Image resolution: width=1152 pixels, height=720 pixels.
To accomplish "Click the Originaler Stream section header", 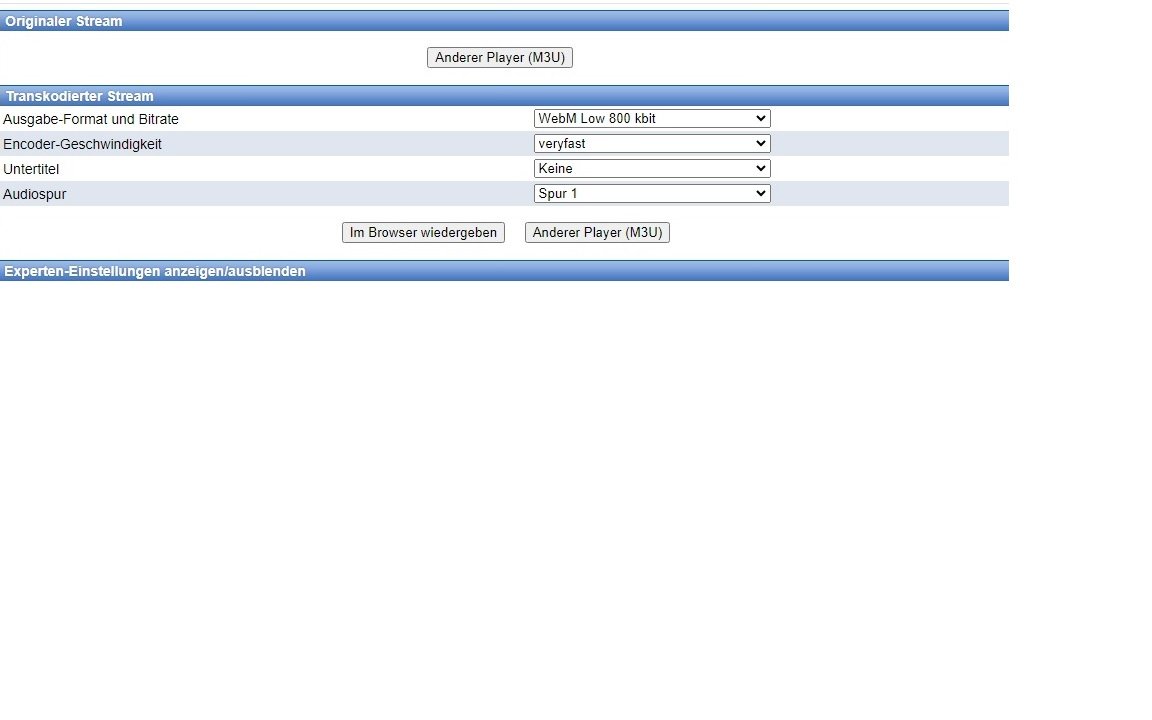I will tap(64, 21).
